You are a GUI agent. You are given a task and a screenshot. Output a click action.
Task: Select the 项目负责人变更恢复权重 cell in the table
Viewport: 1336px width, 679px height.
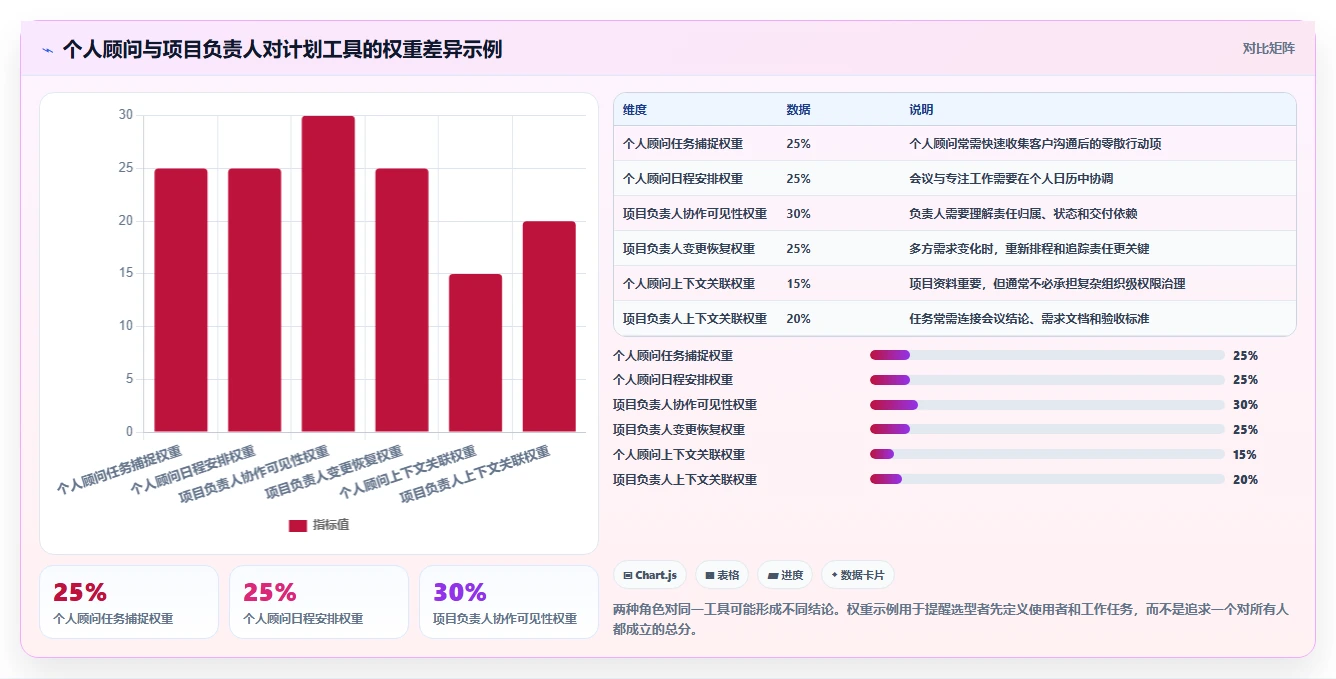(x=689, y=249)
